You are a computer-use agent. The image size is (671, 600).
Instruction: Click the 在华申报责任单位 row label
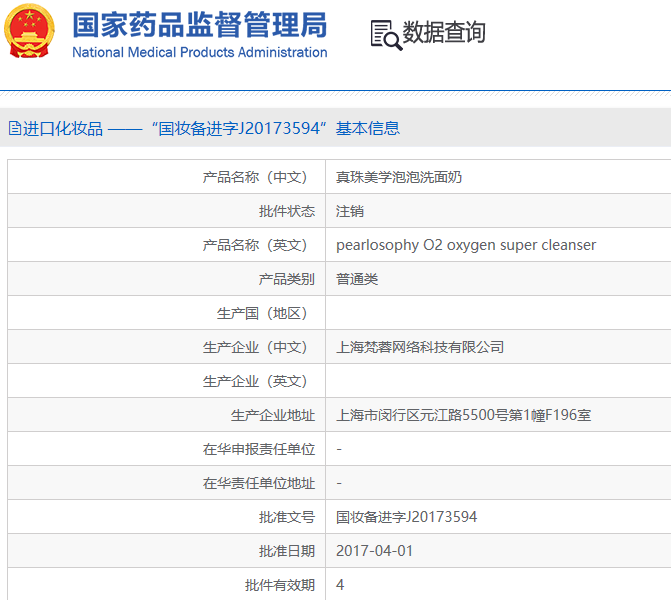pyautogui.click(x=259, y=449)
